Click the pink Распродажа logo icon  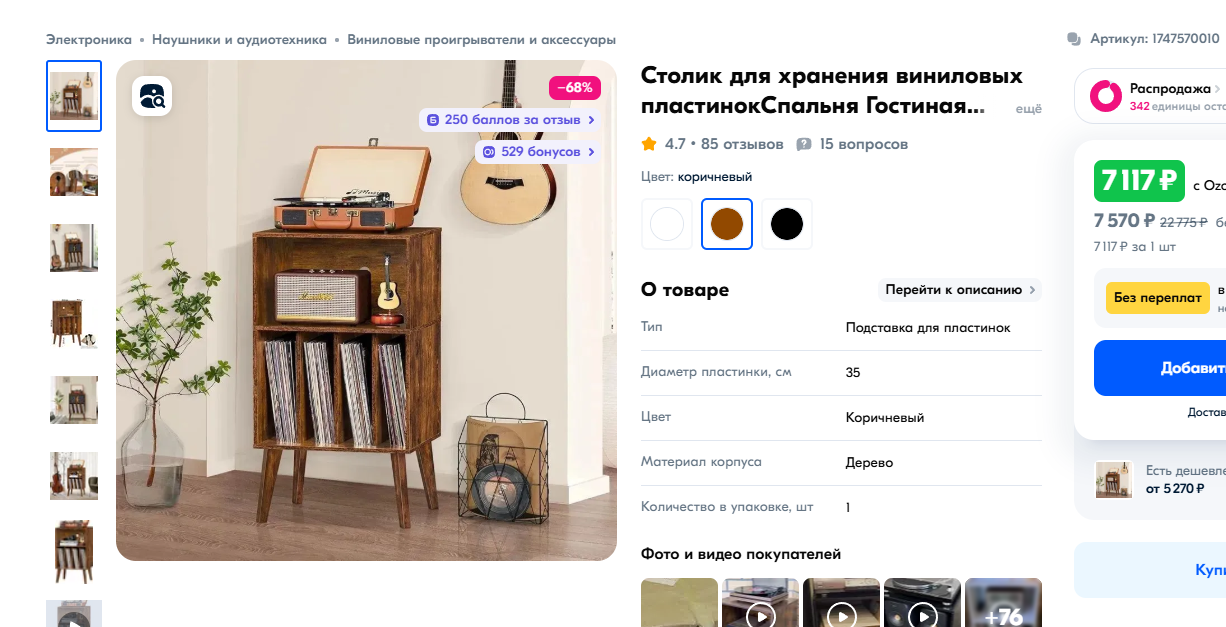1105,95
